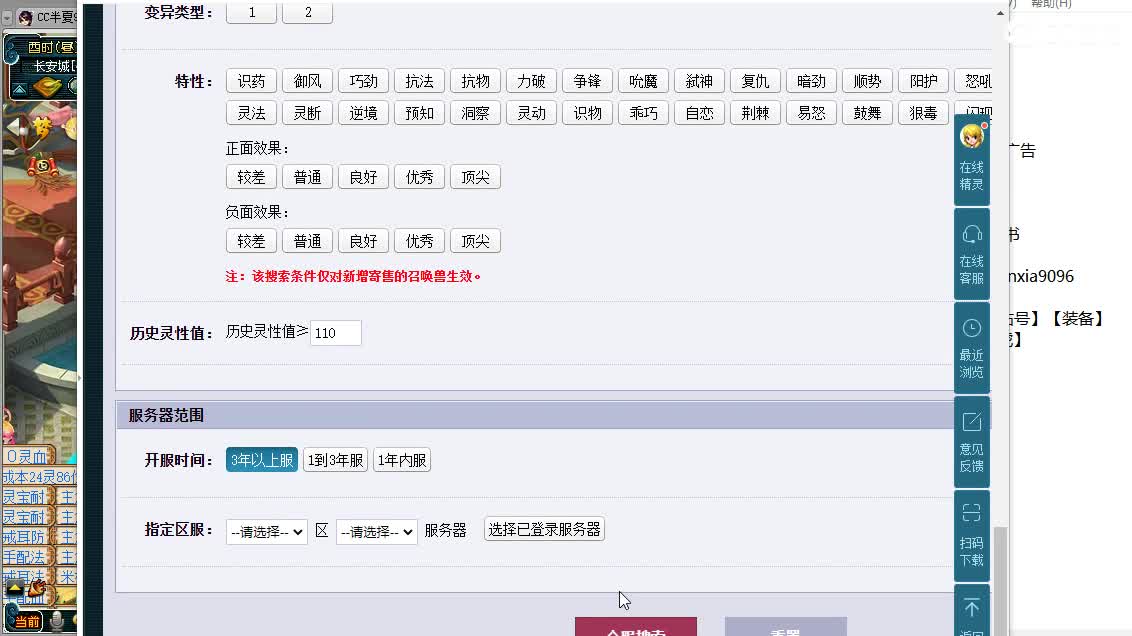Select variation type 2
Screen dimensions: 1132x636
pyautogui.click(x=308, y=12)
